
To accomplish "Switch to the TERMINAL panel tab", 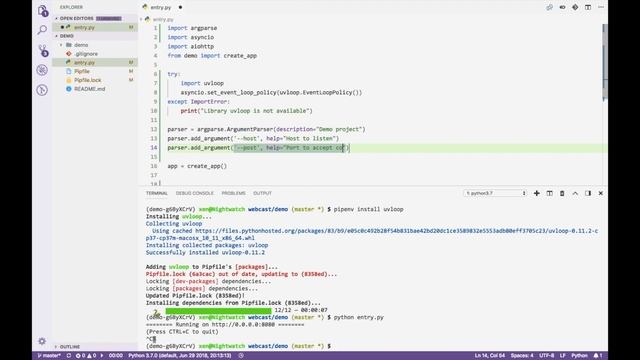I will coord(157,193).
